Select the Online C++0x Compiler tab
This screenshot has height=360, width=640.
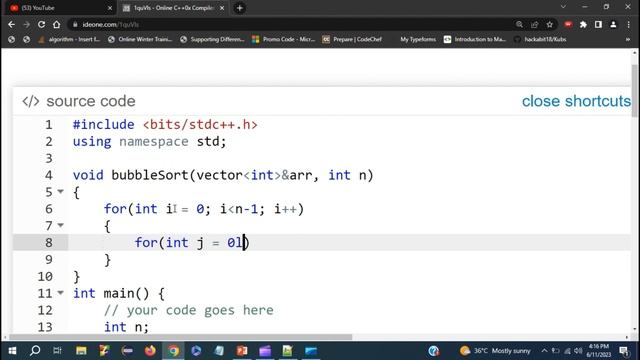click(173, 8)
